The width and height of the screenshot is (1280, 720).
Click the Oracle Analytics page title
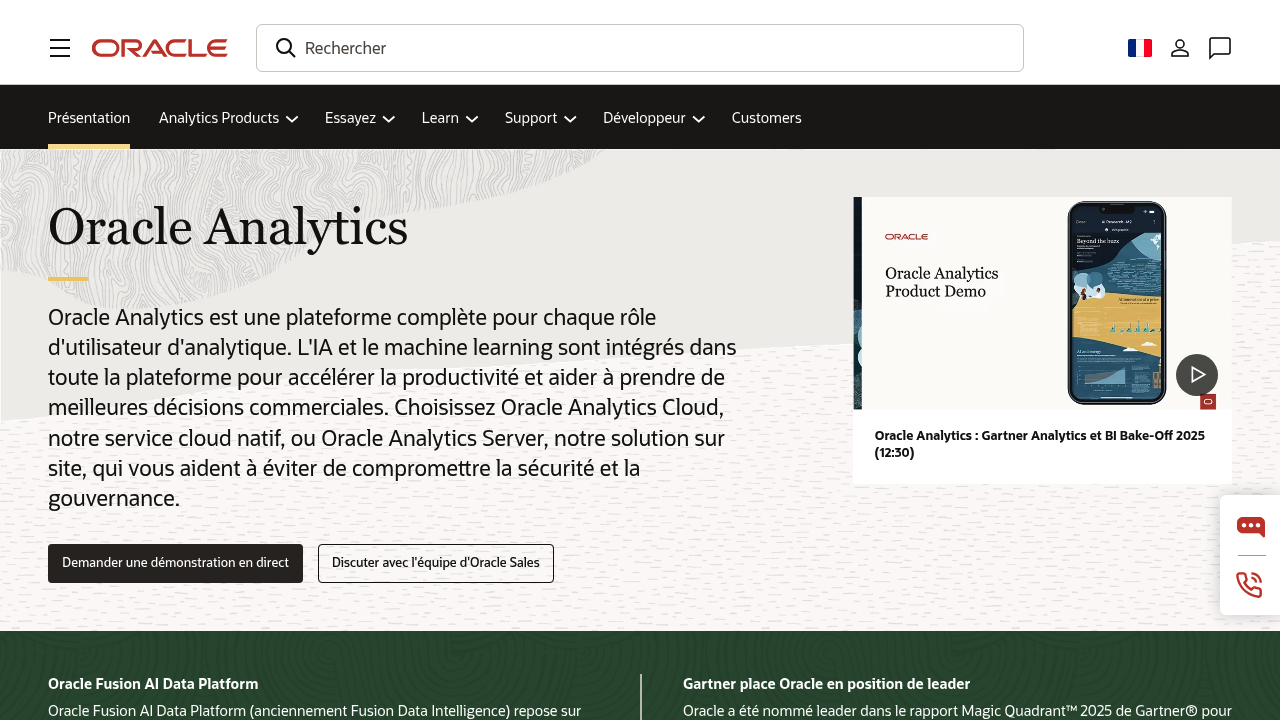(x=228, y=227)
